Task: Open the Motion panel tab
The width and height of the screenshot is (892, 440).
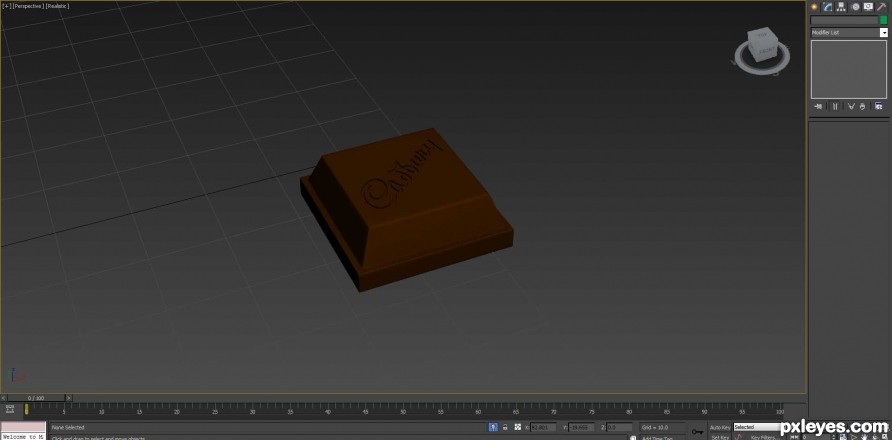Action: (855, 7)
